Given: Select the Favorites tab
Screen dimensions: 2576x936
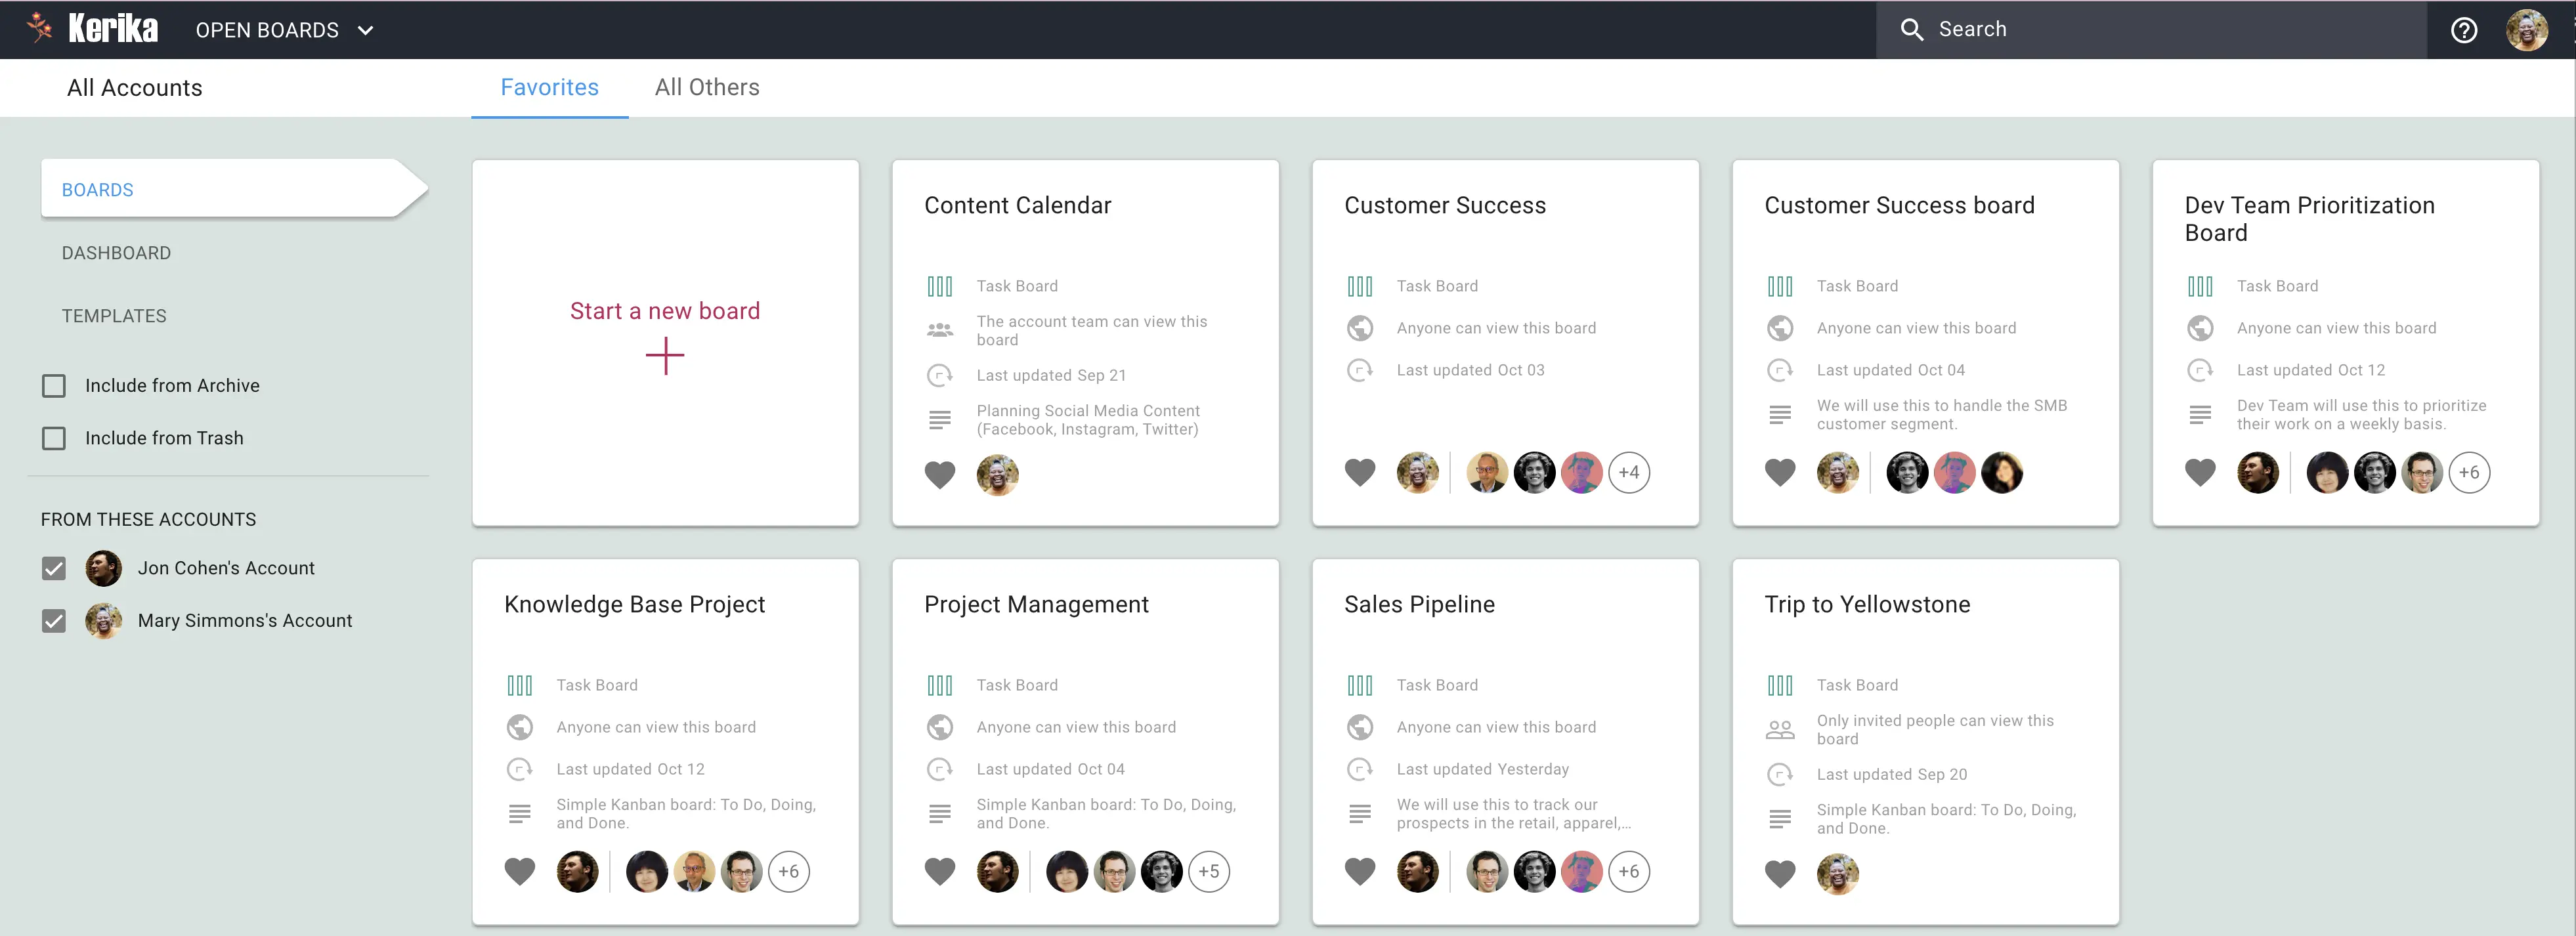Looking at the screenshot, I should click(x=549, y=87).
